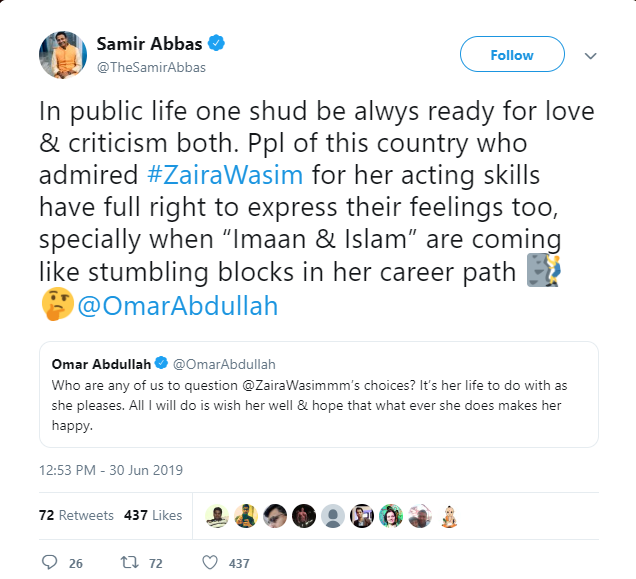Click Samir Abbas verified badge

(x=216, y=45)
